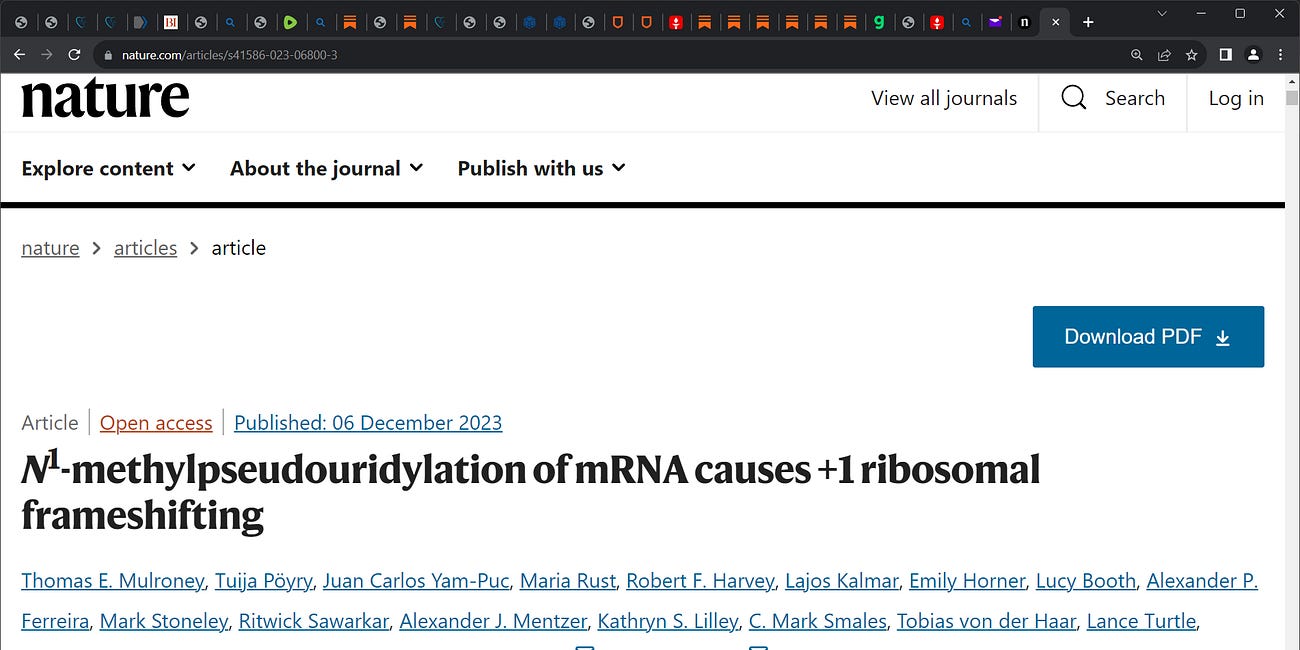
Task: Click the browser profile avatar
Action: tap(1253, 55)
